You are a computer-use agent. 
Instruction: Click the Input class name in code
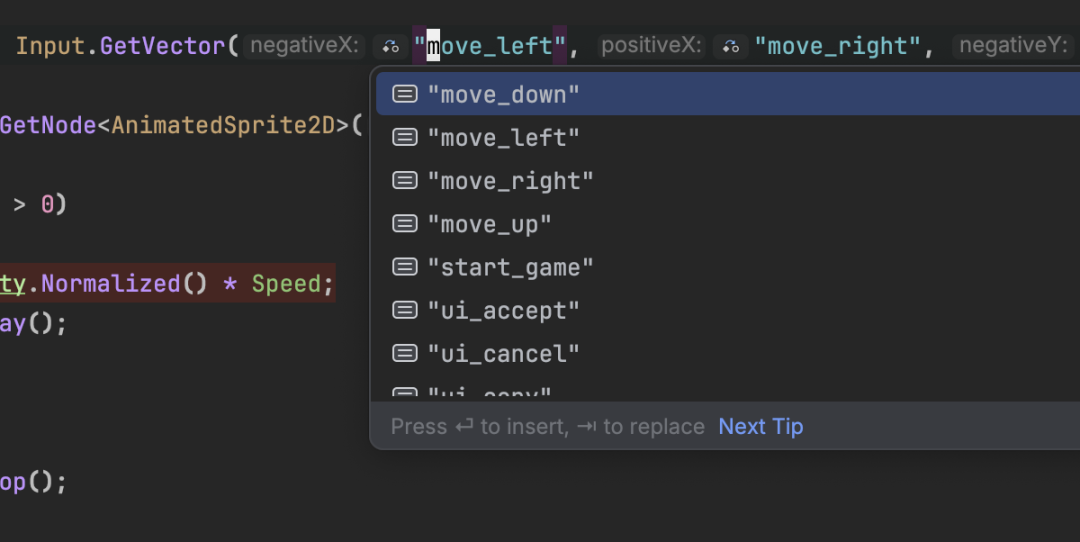54,46
